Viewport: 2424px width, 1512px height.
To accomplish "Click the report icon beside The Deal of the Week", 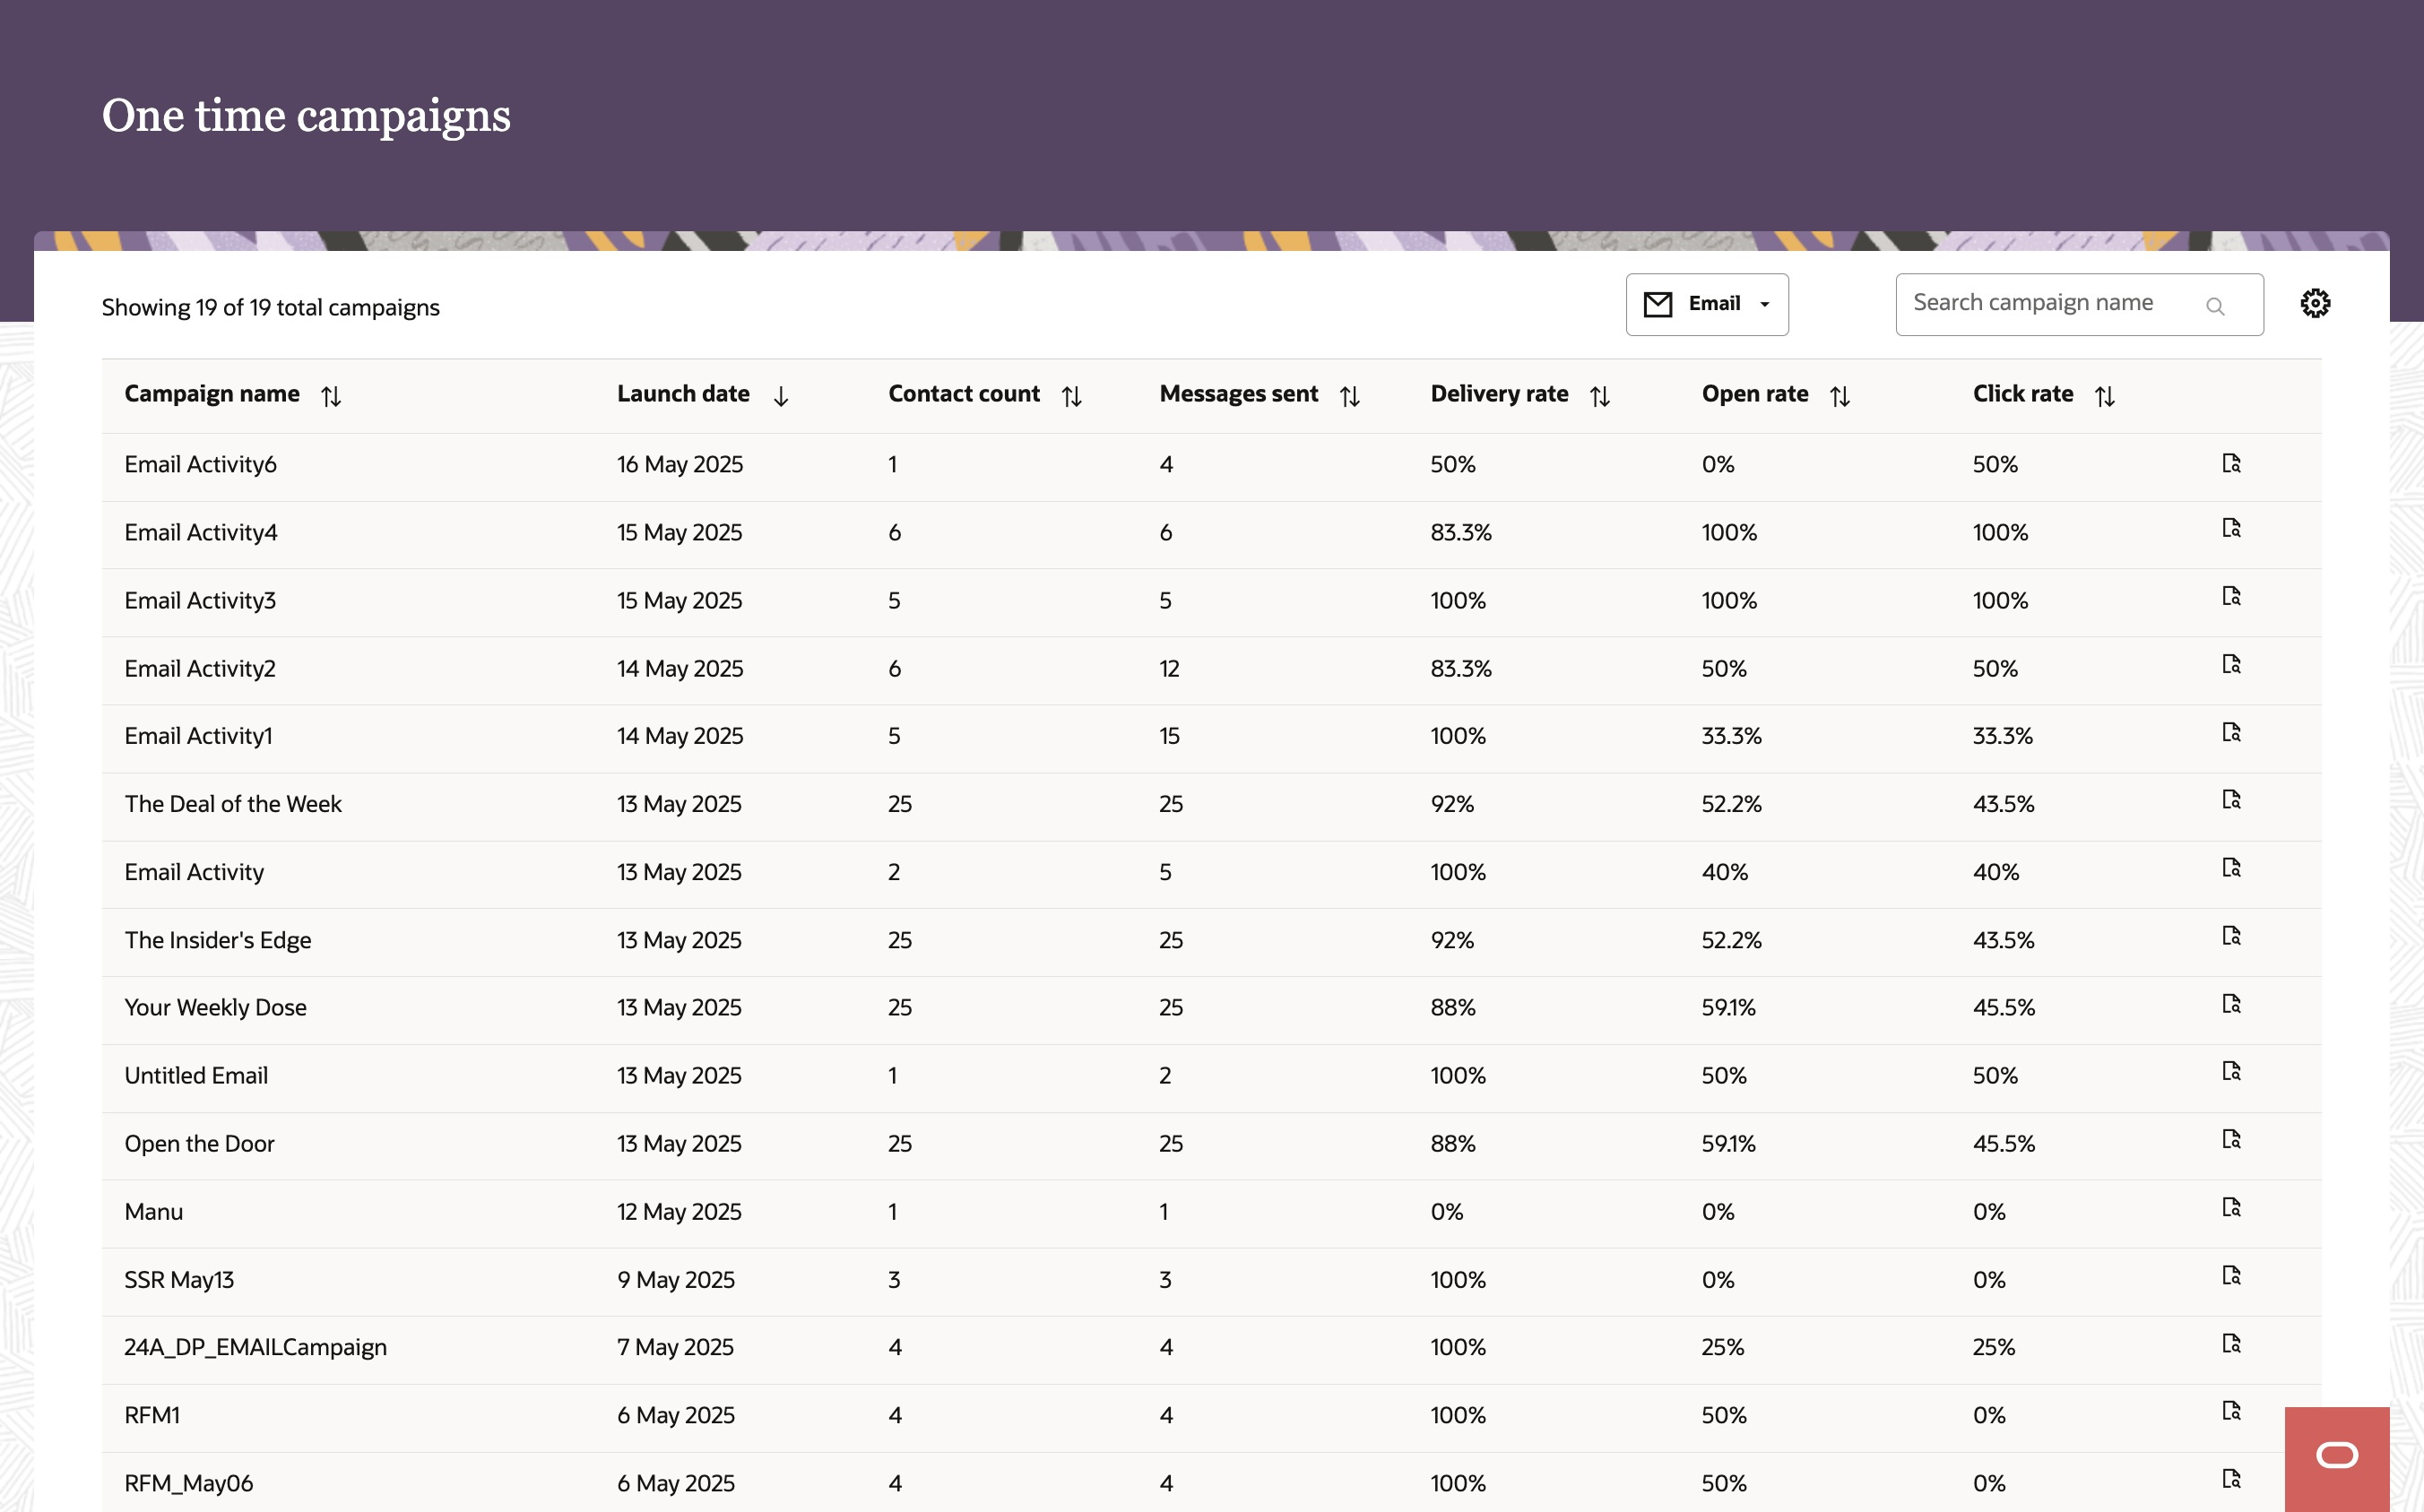I will [2233, 798].
